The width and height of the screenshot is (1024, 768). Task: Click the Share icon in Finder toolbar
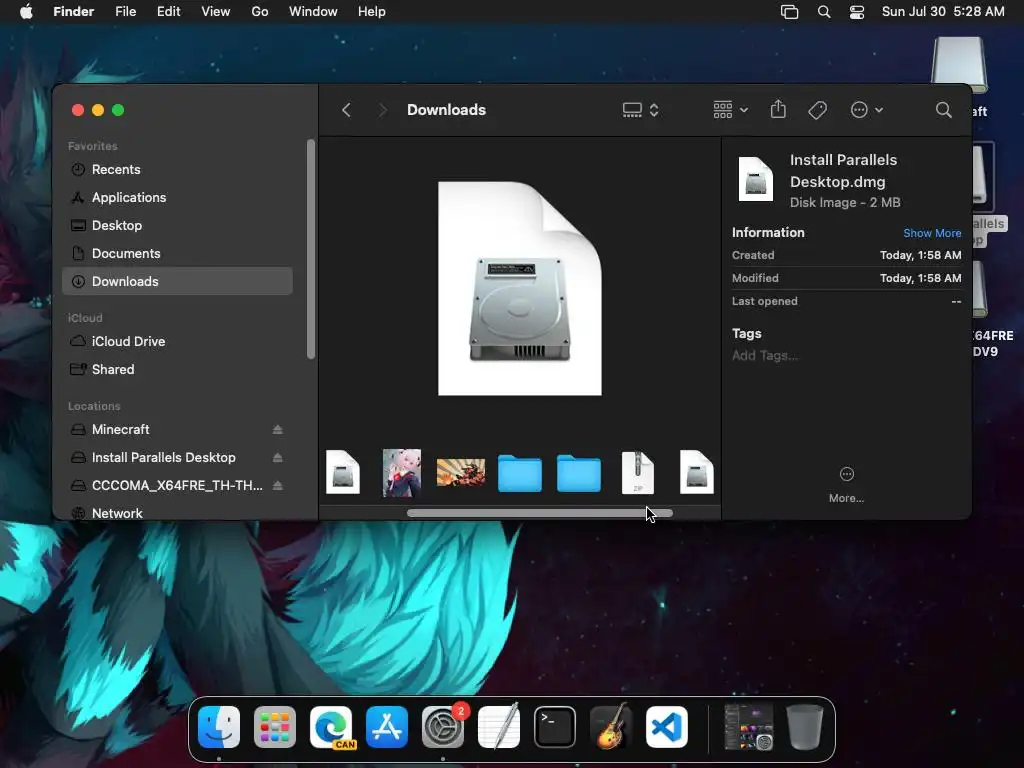pyautogui.click(x=778, y=110)
